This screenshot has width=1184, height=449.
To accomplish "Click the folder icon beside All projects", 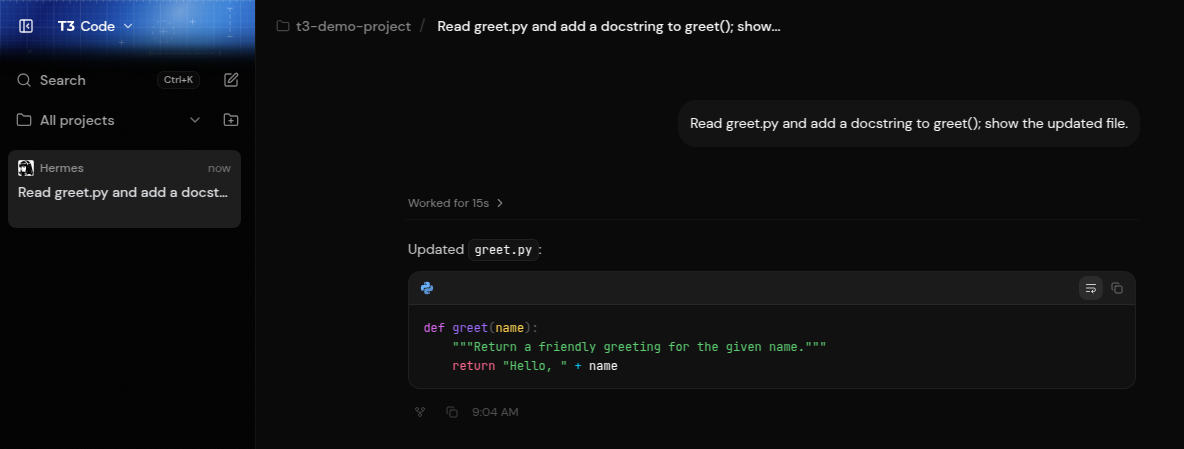I will click(x=24, y=120).
